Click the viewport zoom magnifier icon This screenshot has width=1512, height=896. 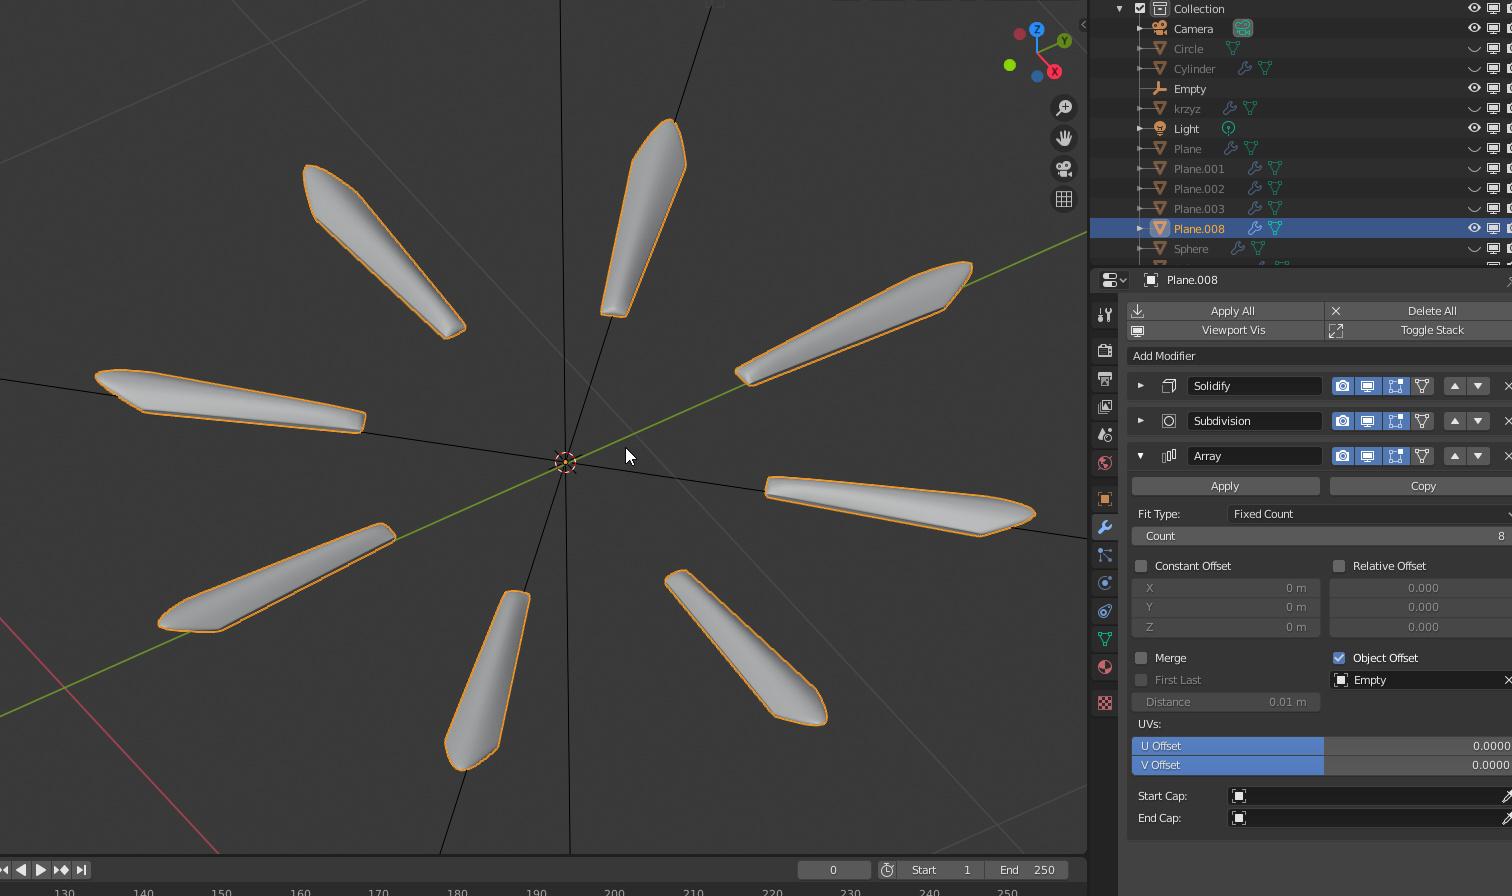pyautogui.click(x=1064, y=108)
